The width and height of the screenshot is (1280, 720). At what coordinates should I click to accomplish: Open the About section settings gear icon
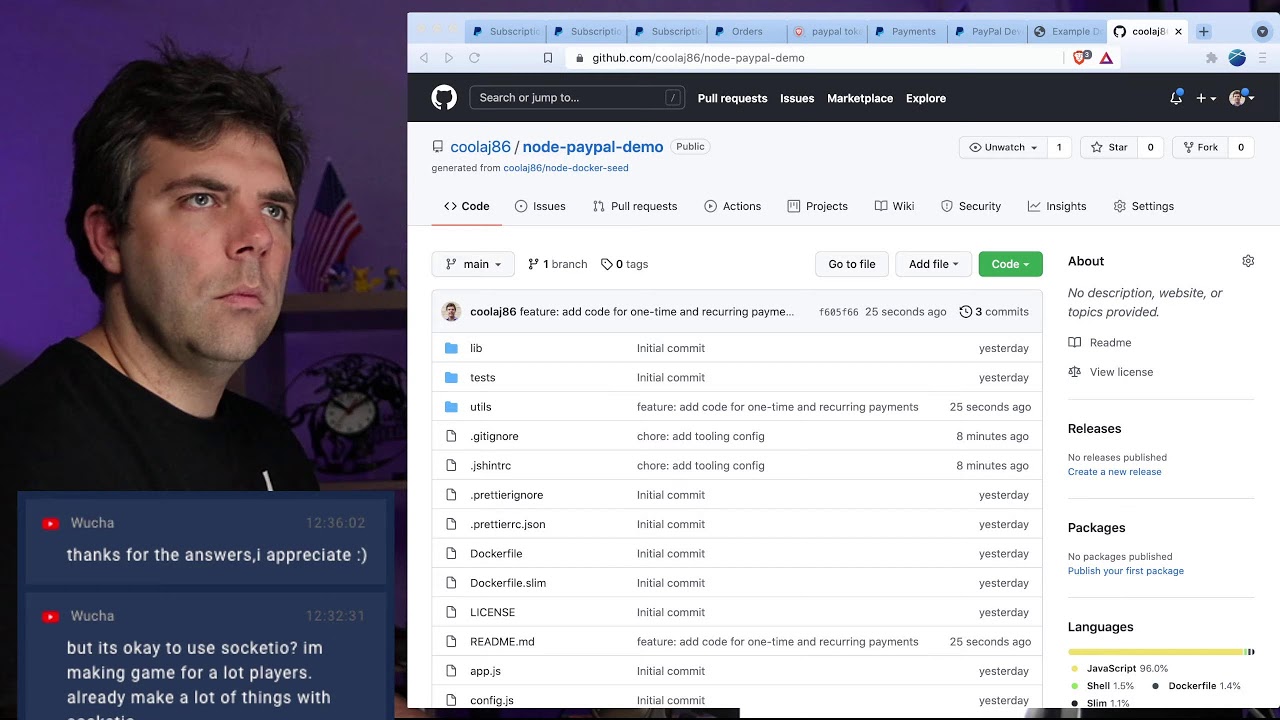(x=1248, y=261)
